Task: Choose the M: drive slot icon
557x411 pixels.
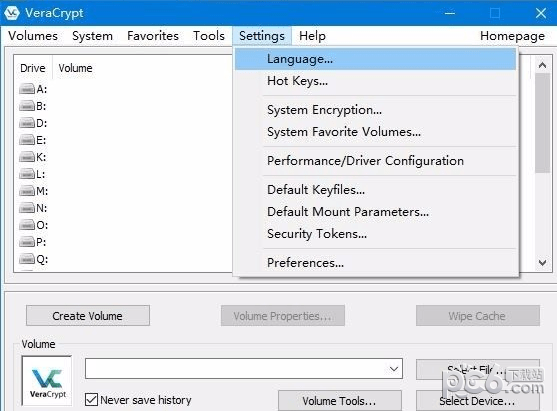Action: point(27,191)
